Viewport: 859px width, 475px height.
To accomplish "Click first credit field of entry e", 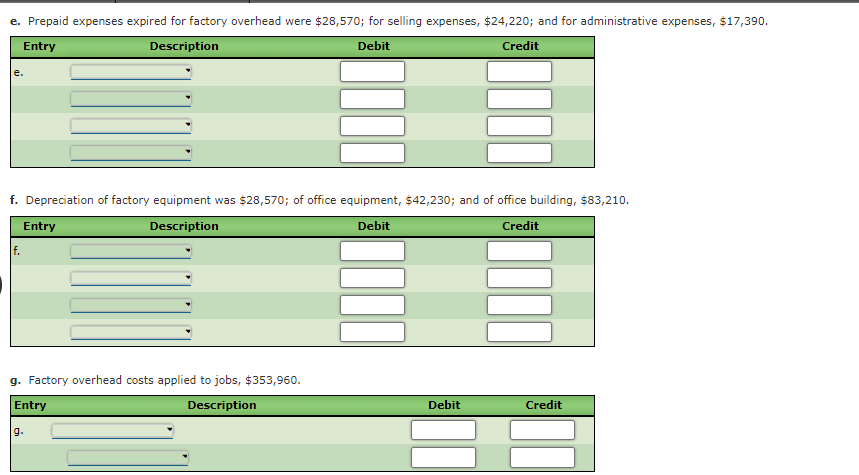I will (x=519, y=71).
